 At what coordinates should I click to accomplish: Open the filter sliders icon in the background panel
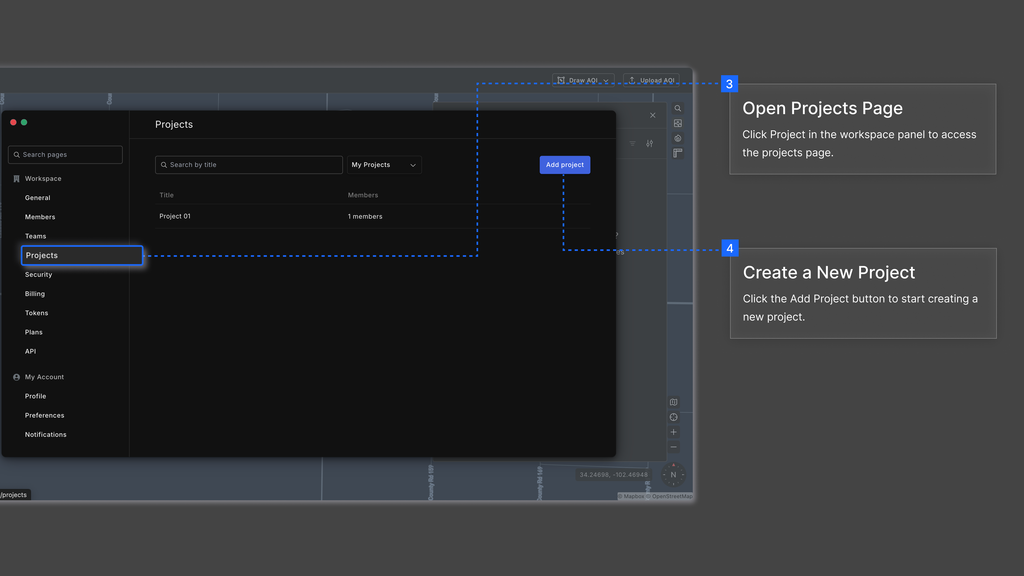649,144
